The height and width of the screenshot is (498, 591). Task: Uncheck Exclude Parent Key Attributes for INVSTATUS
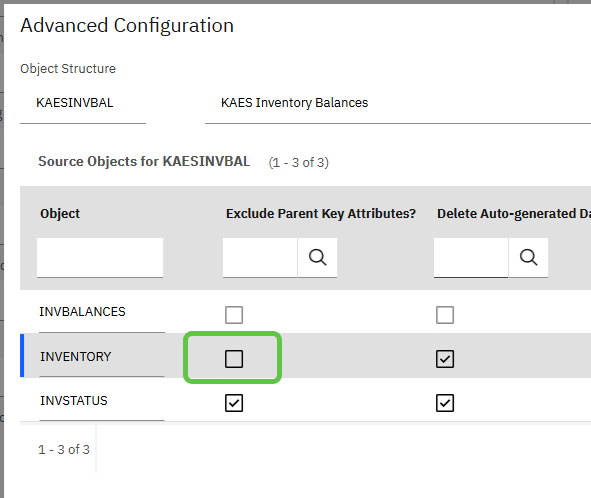click(x=234, y=403)
